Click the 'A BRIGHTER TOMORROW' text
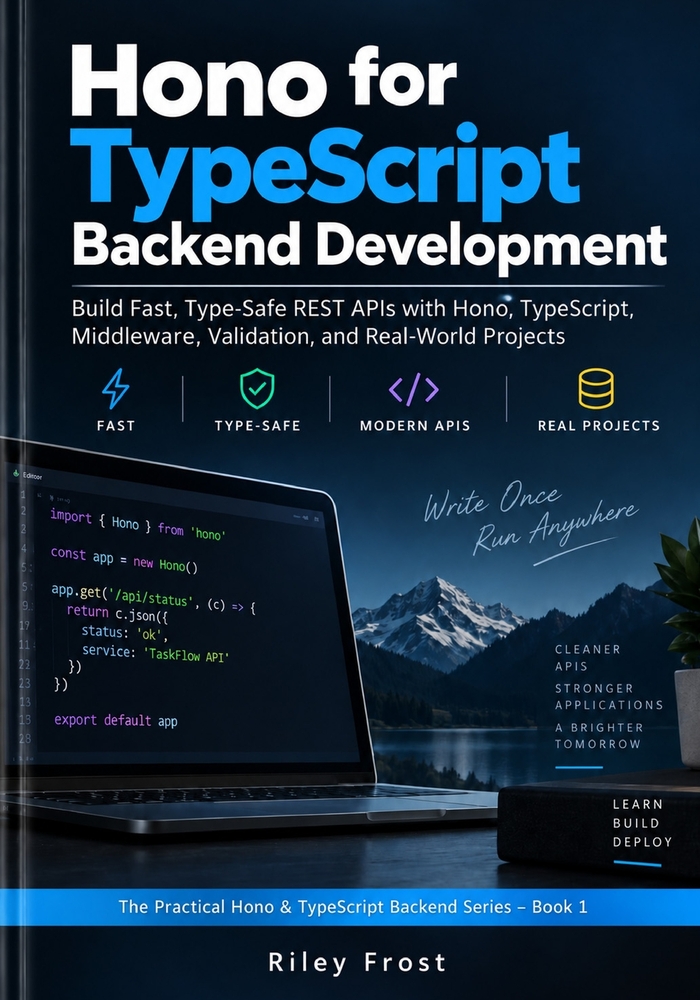700x1000 pixels. click(599, 735)
